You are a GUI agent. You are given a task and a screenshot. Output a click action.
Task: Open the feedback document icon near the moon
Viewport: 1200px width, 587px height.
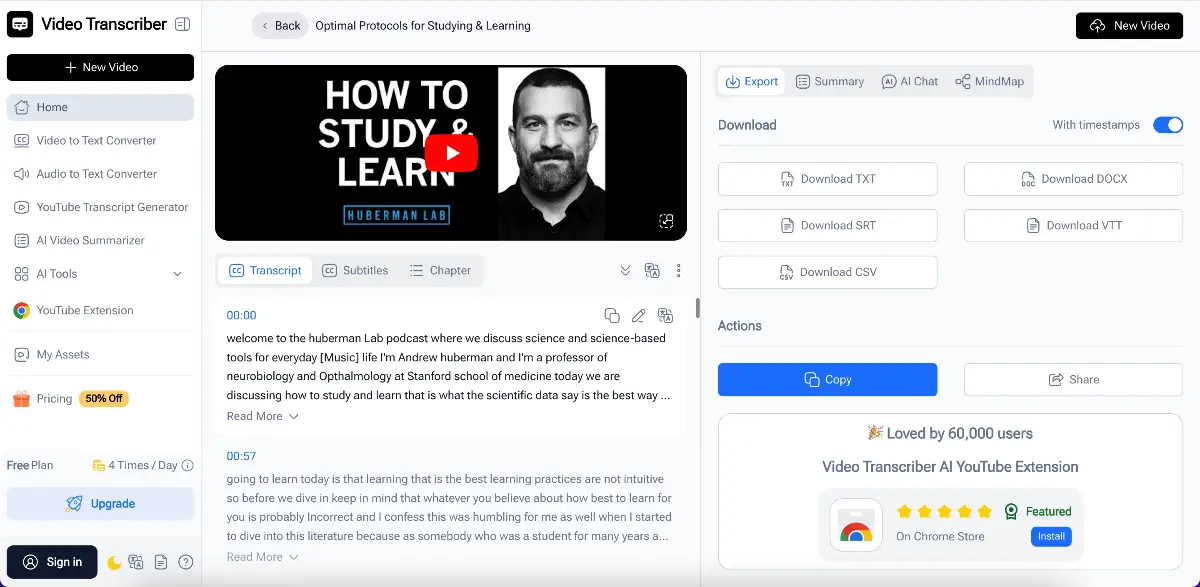(x=161, y=562)
